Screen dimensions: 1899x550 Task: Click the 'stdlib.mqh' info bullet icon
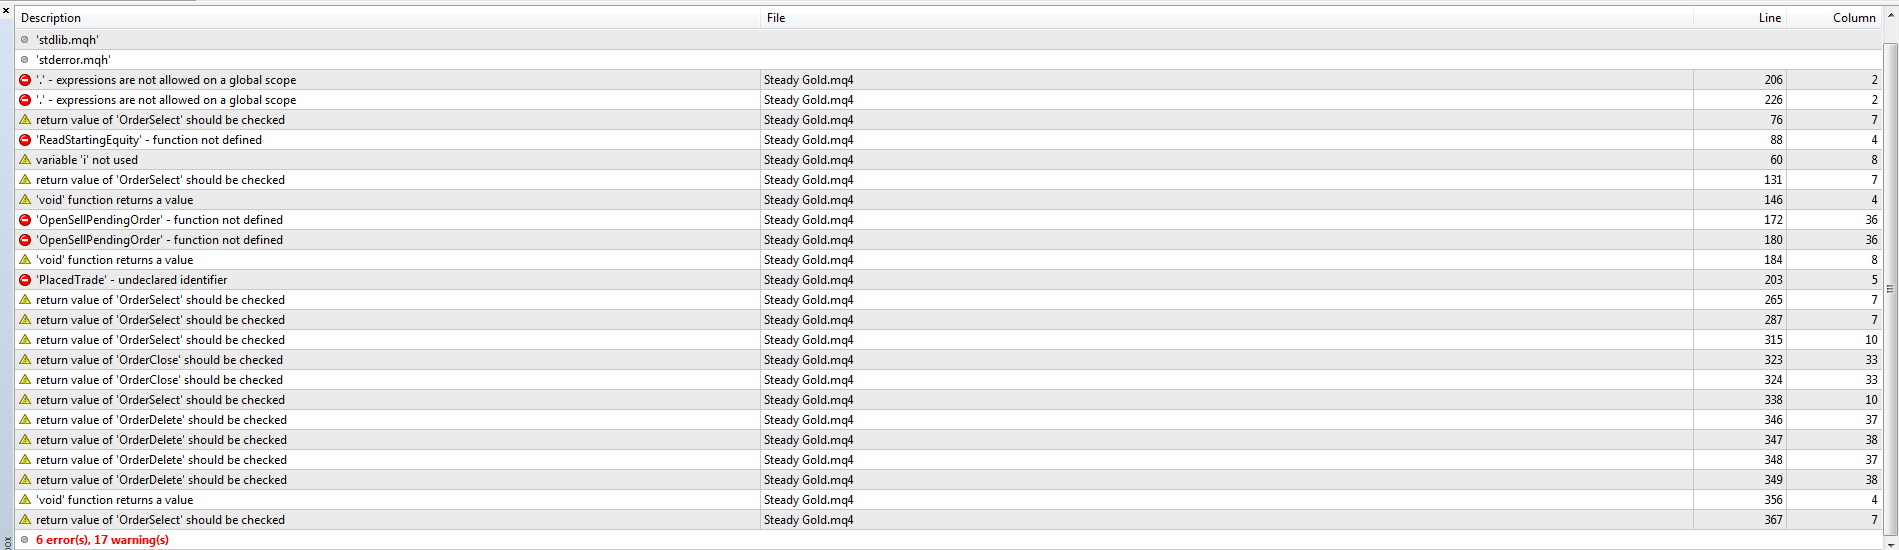[x=25, y=40]
